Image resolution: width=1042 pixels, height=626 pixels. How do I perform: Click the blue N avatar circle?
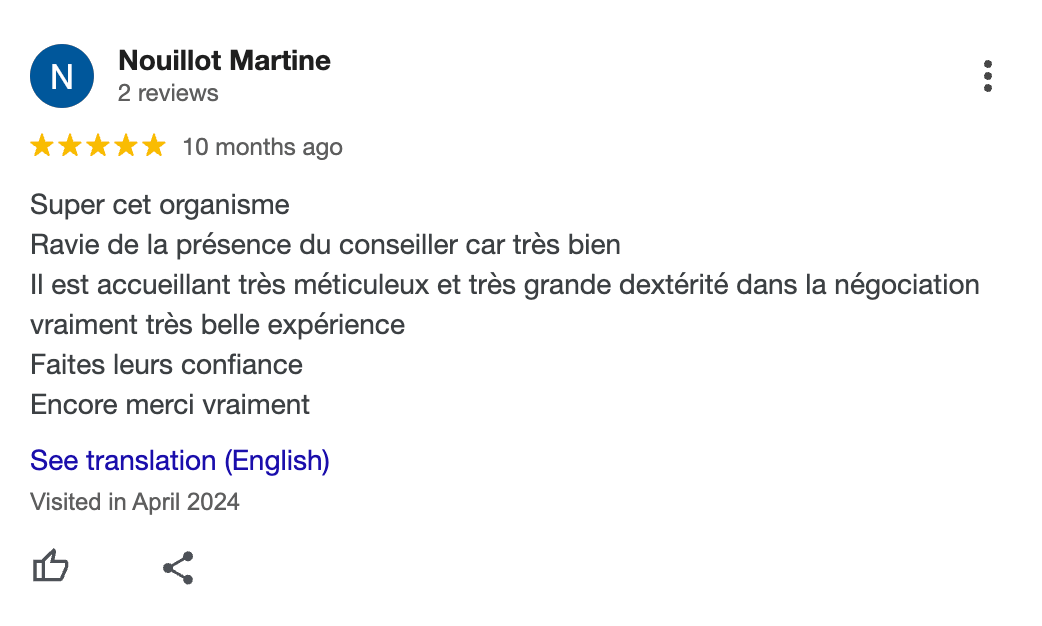pos(62,76)
